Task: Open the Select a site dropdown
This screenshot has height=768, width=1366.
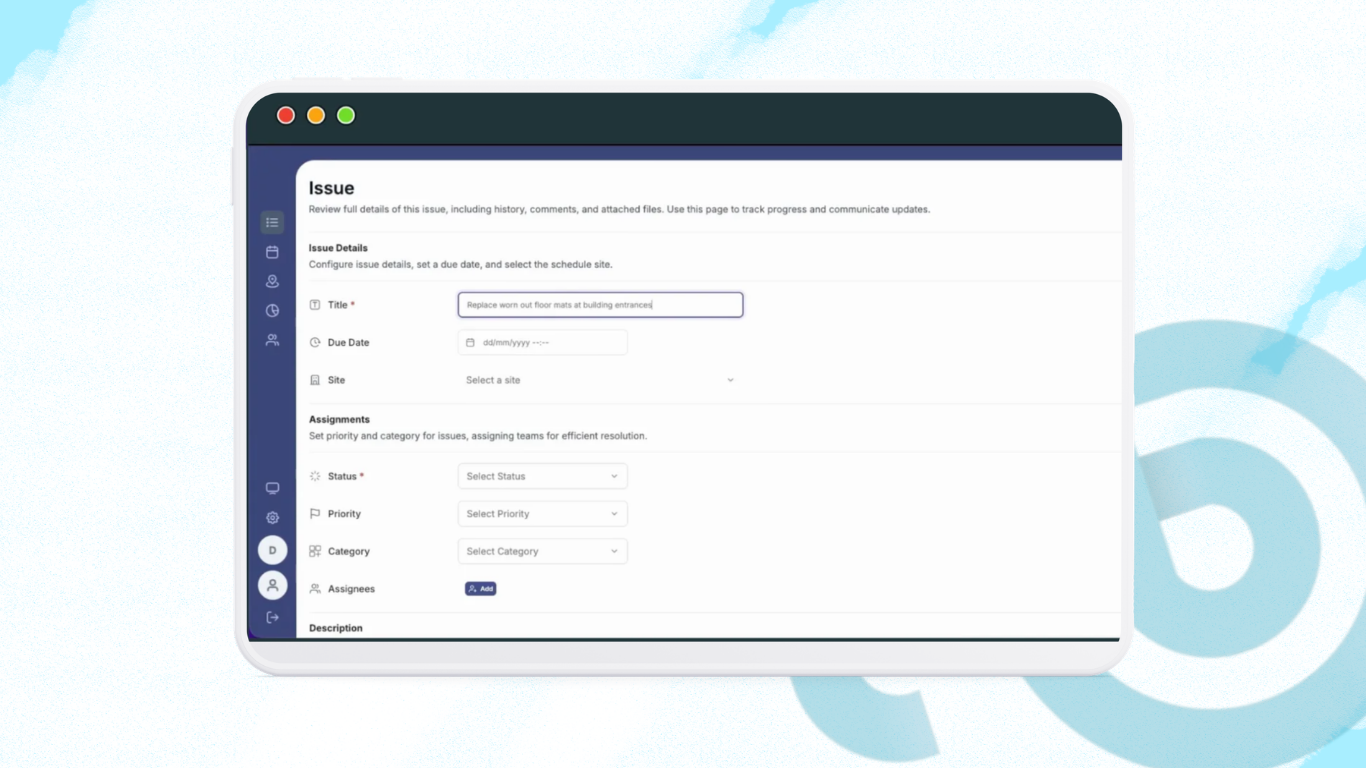Action: point(600,380)
